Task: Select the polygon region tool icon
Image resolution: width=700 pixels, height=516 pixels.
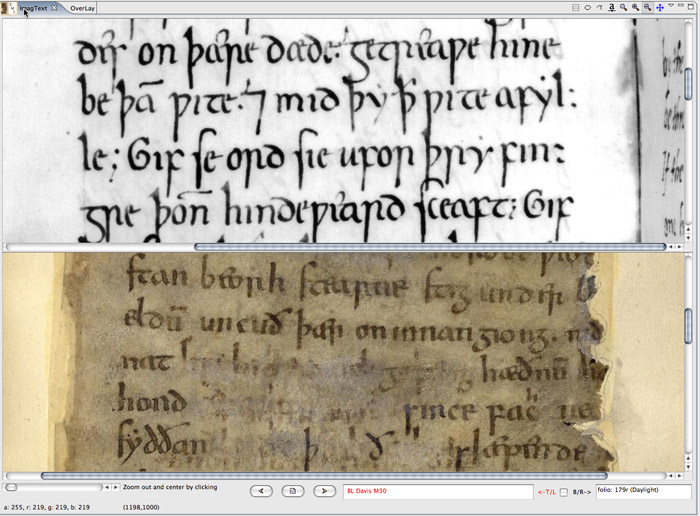Action: click(x=588, y=8)
